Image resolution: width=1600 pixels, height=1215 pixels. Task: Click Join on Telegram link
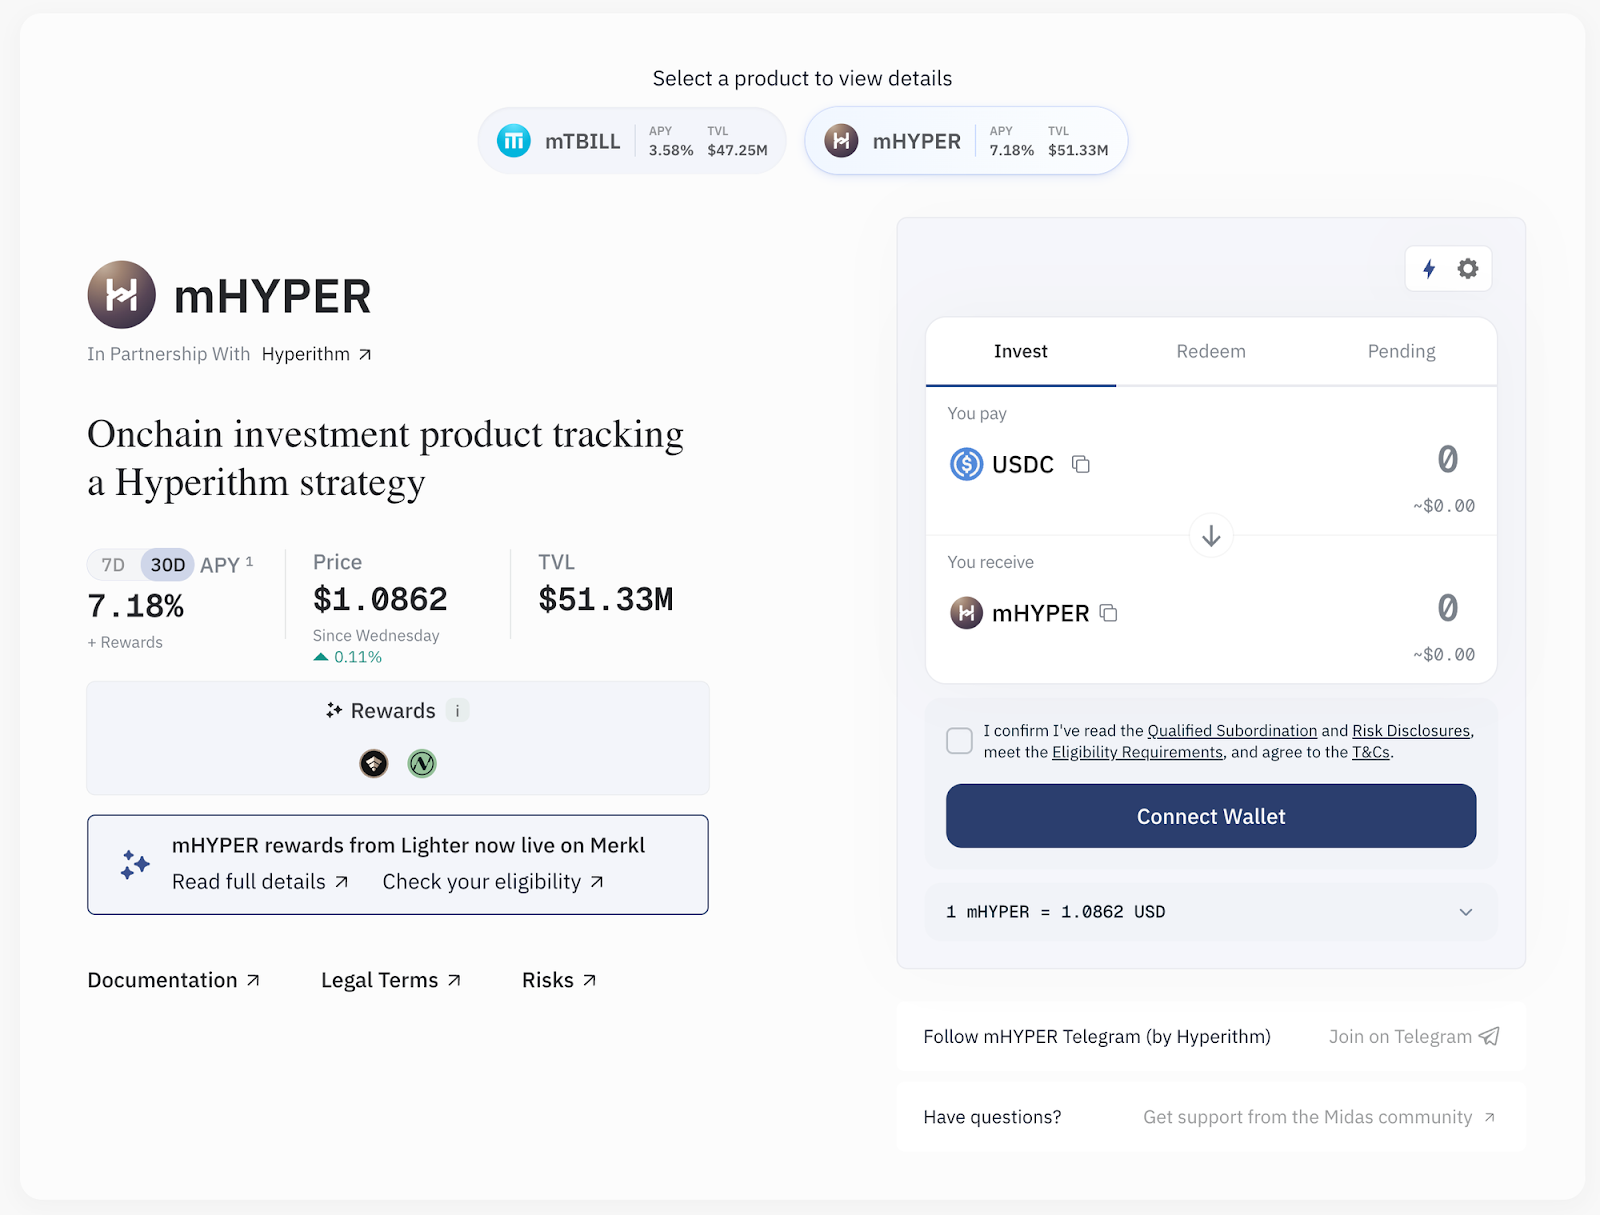click(x=1414, y=1036)
